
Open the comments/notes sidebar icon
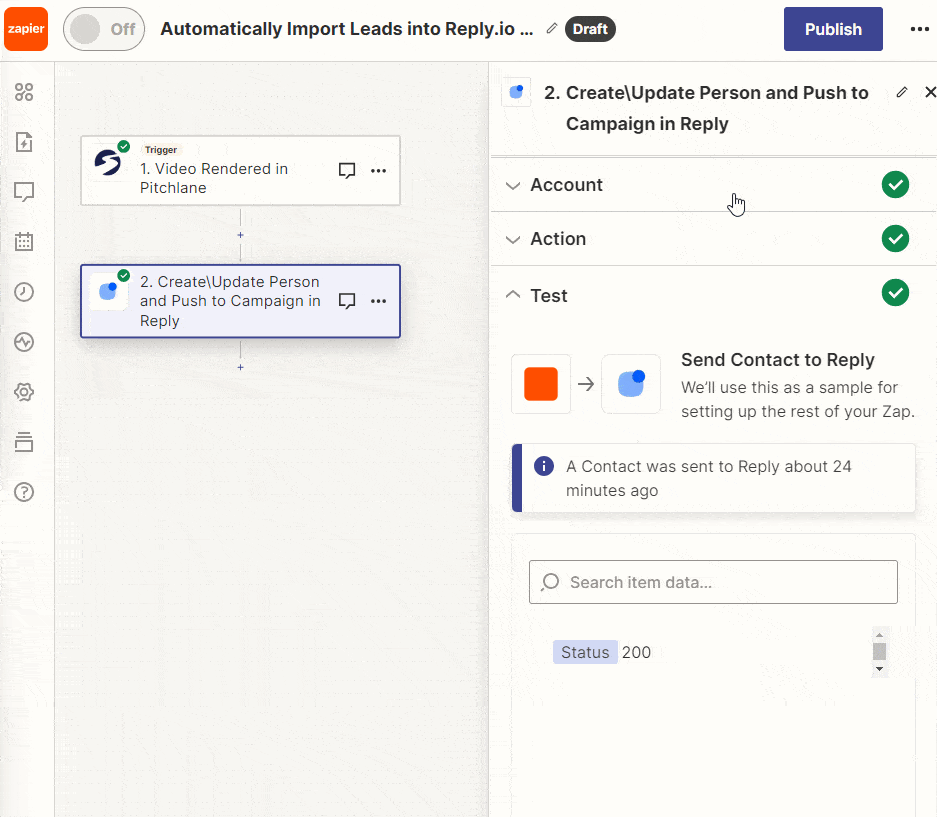click(24, 192)
